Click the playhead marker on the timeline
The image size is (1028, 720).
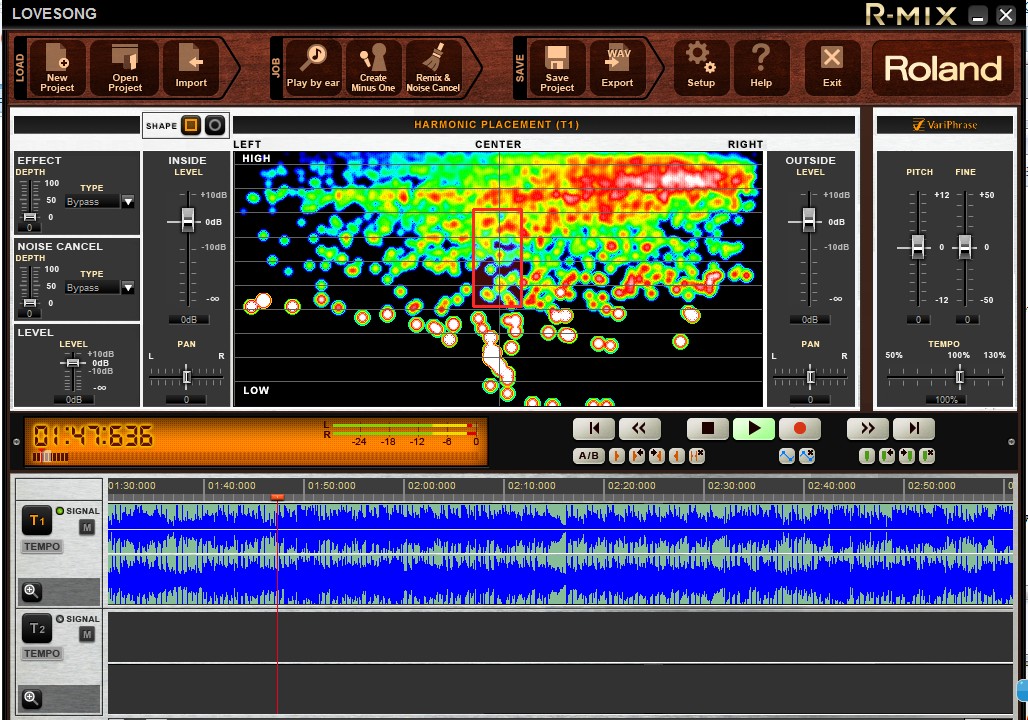click(277, 498)
